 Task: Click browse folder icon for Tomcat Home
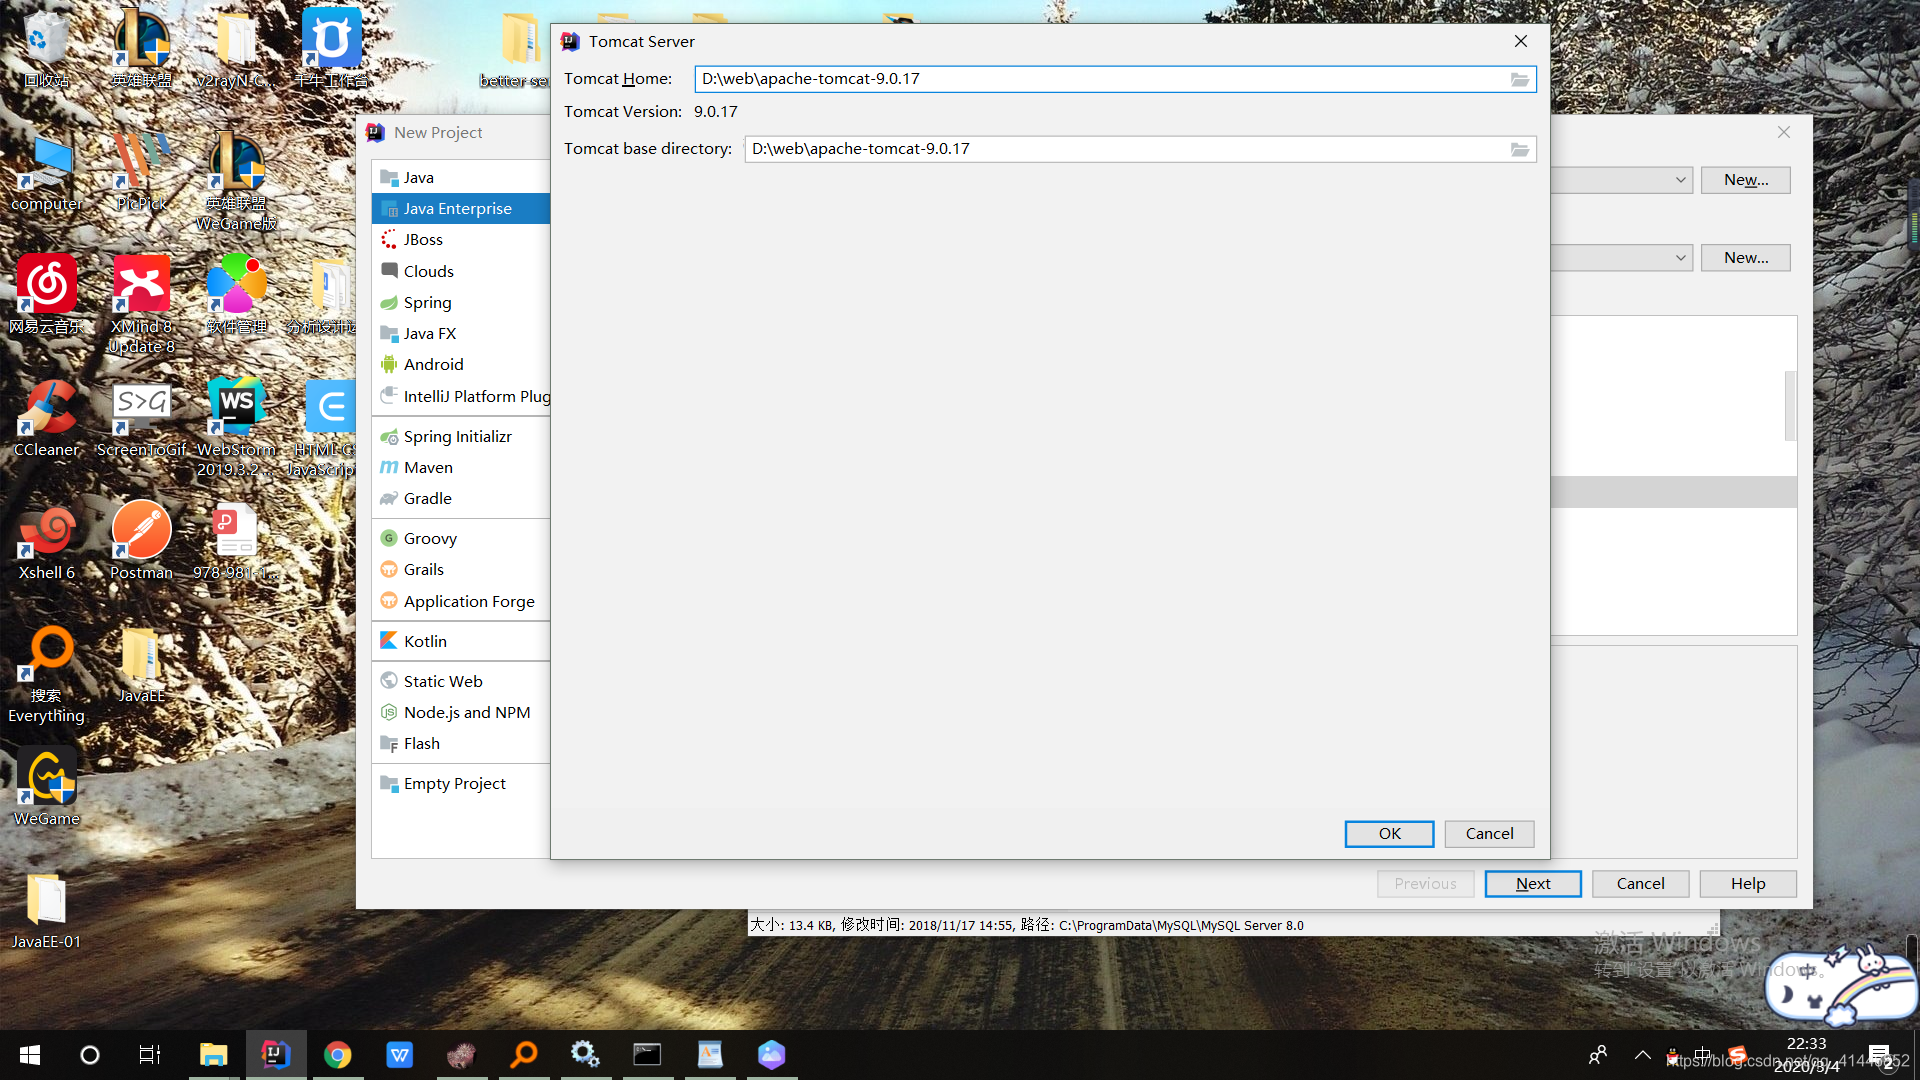coord(1519,79)
